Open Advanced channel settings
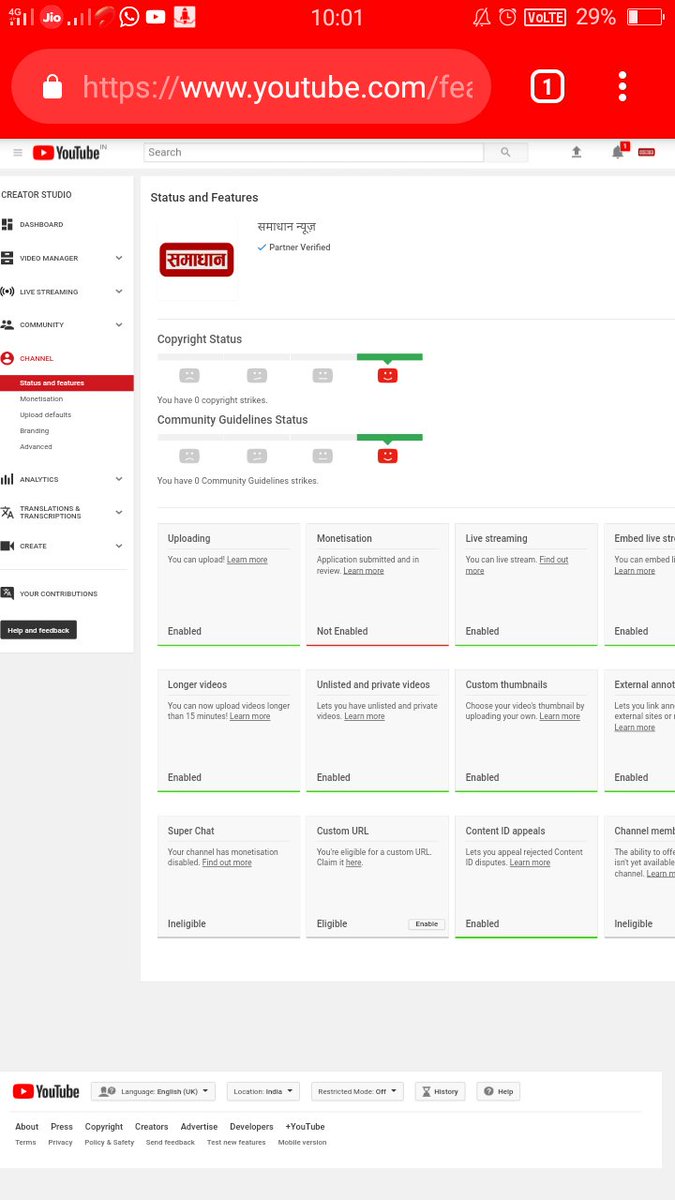 pyautogui.click(x=36, y=447)
